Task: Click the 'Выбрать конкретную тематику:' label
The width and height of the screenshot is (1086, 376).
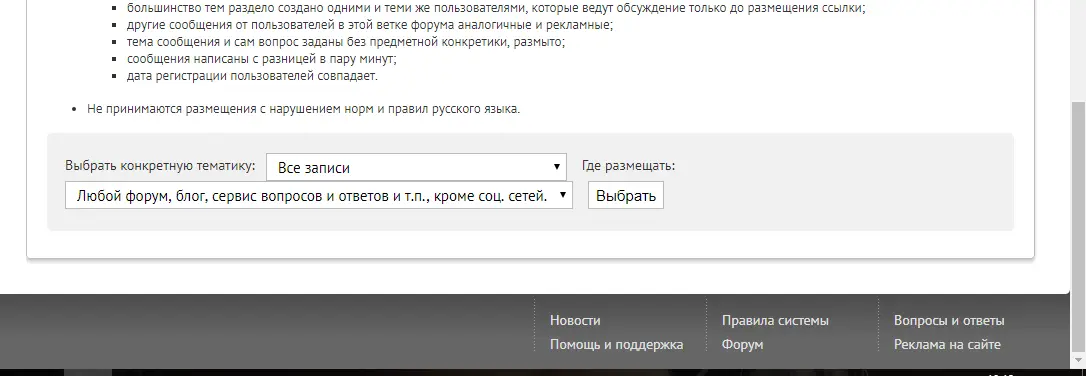Action: [x=160, y=166]
